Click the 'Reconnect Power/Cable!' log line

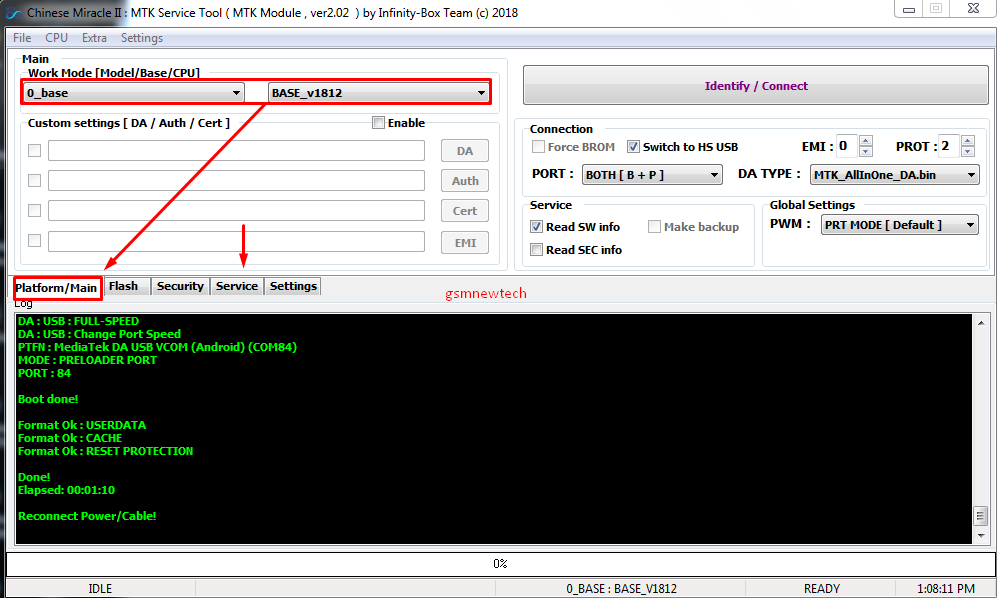point(87,516)
